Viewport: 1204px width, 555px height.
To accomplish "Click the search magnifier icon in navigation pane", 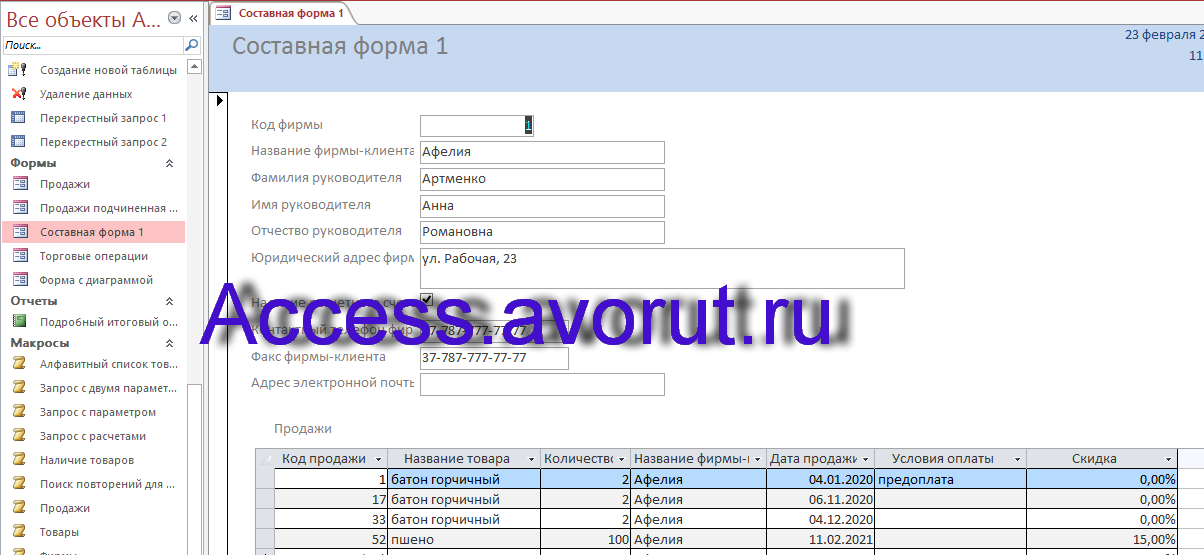I will coord(191,45).
